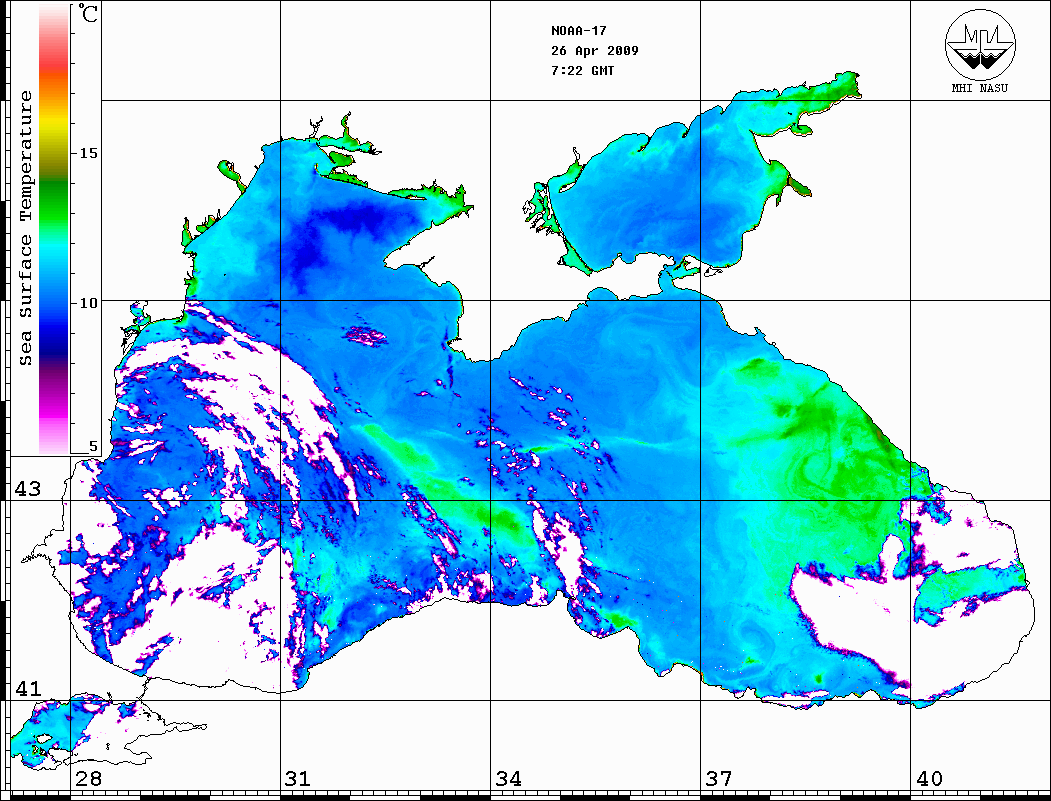Click the "7:22 GMT" time text
Viewport: 1051px width, 801px height.
582,70
